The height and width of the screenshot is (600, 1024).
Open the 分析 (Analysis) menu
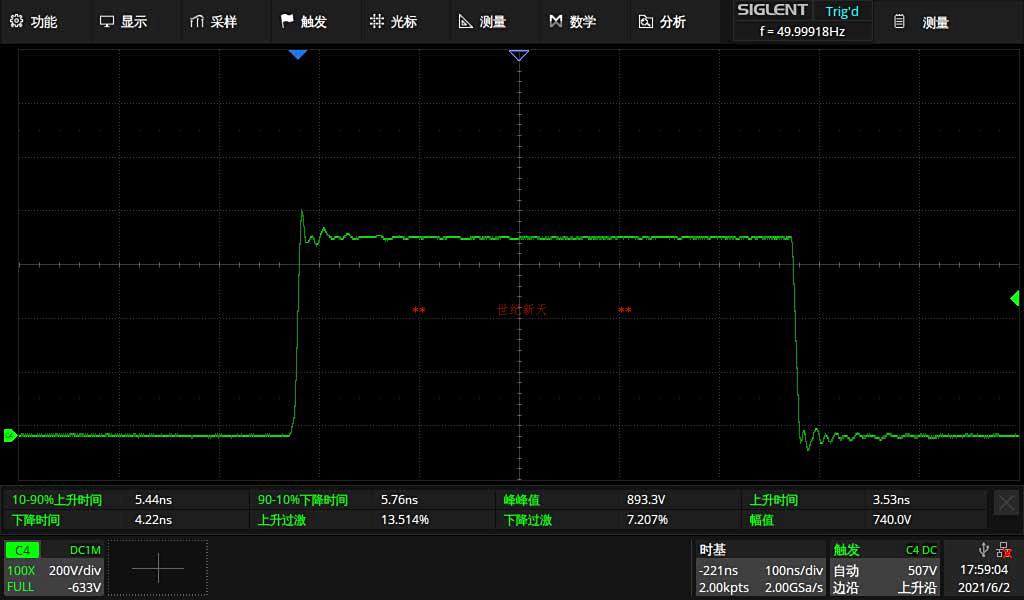662,22
